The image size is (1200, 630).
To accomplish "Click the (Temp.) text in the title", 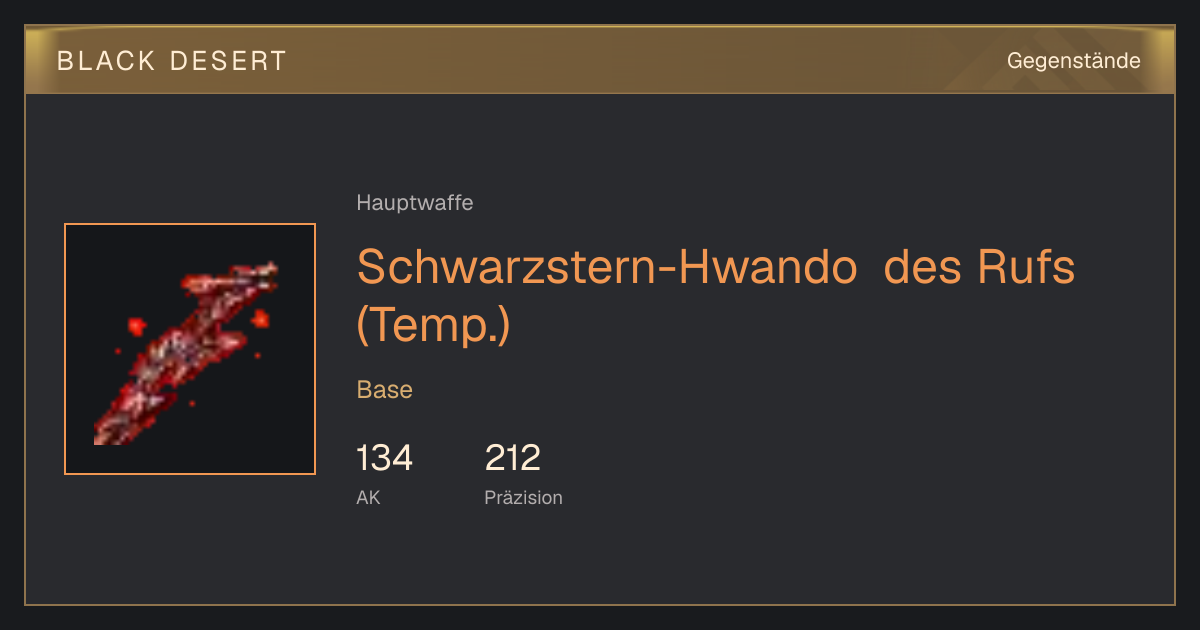I will (x=434, y=326).
